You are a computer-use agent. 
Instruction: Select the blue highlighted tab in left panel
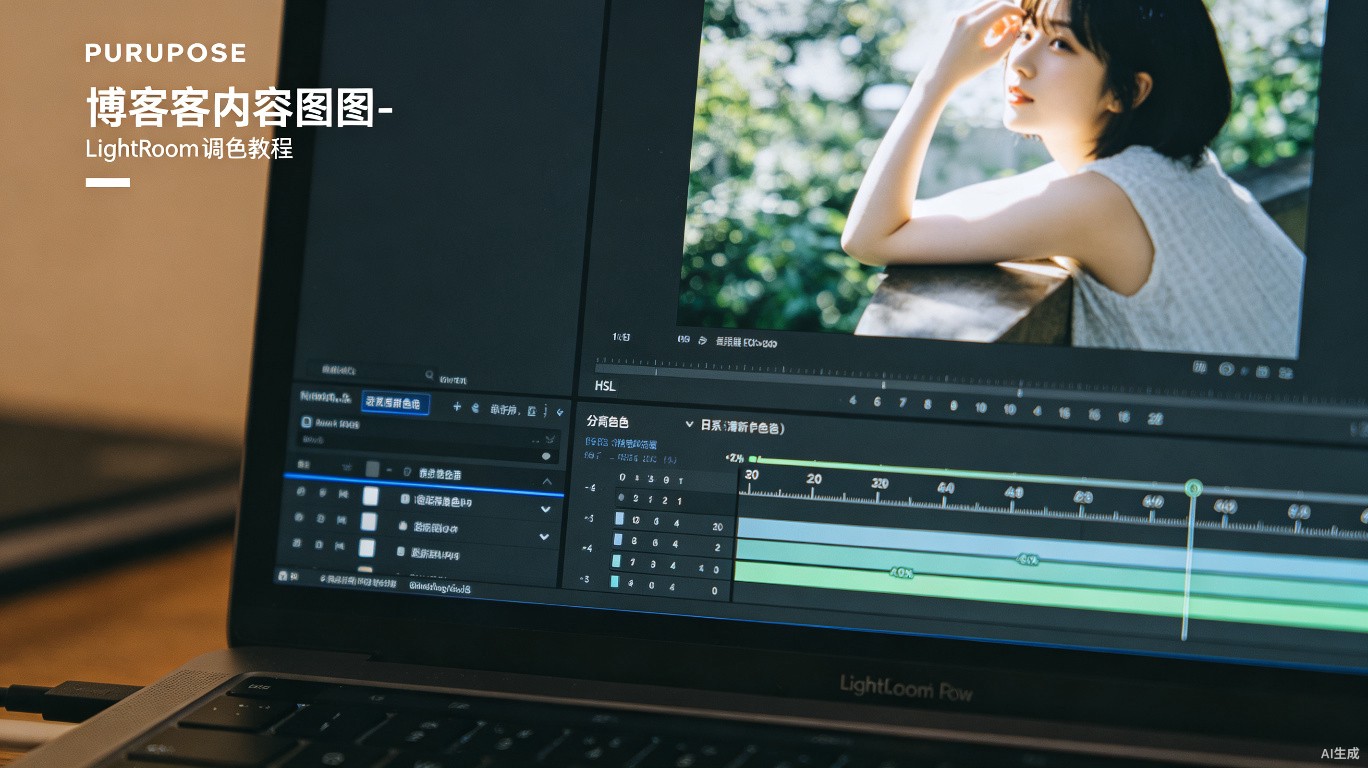point(395,403)
